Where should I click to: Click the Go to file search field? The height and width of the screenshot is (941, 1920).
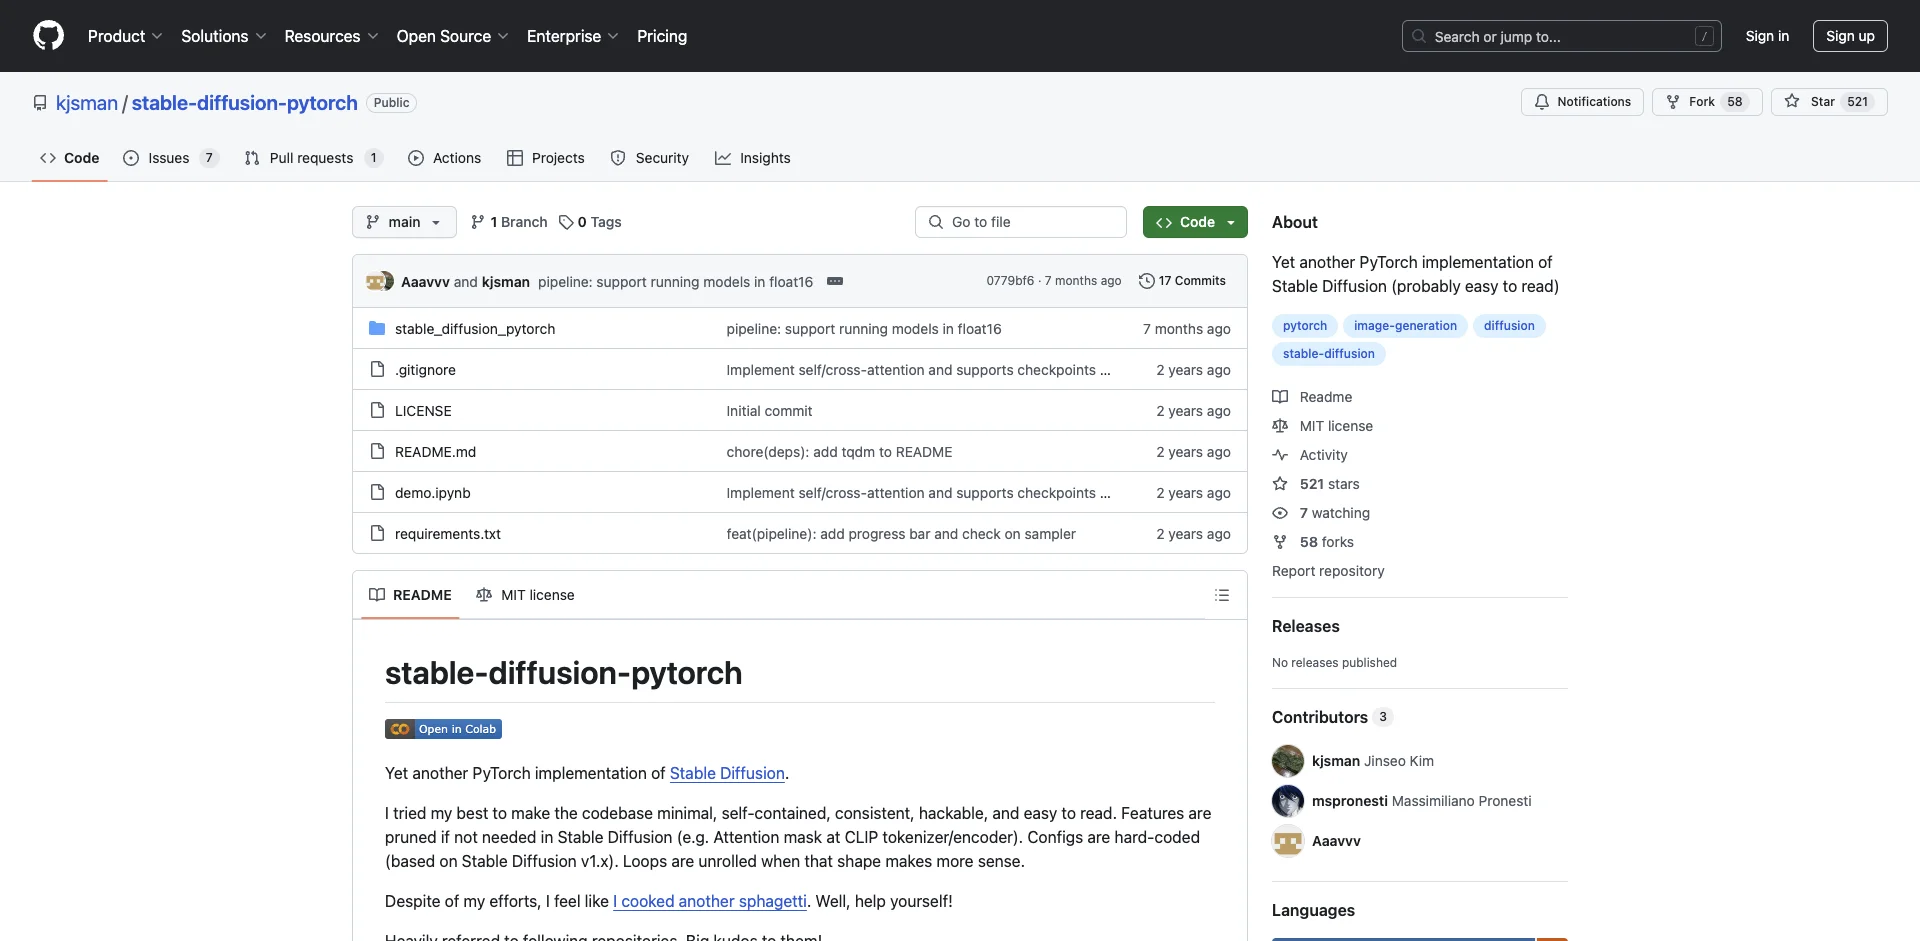tap(1021, 222)
